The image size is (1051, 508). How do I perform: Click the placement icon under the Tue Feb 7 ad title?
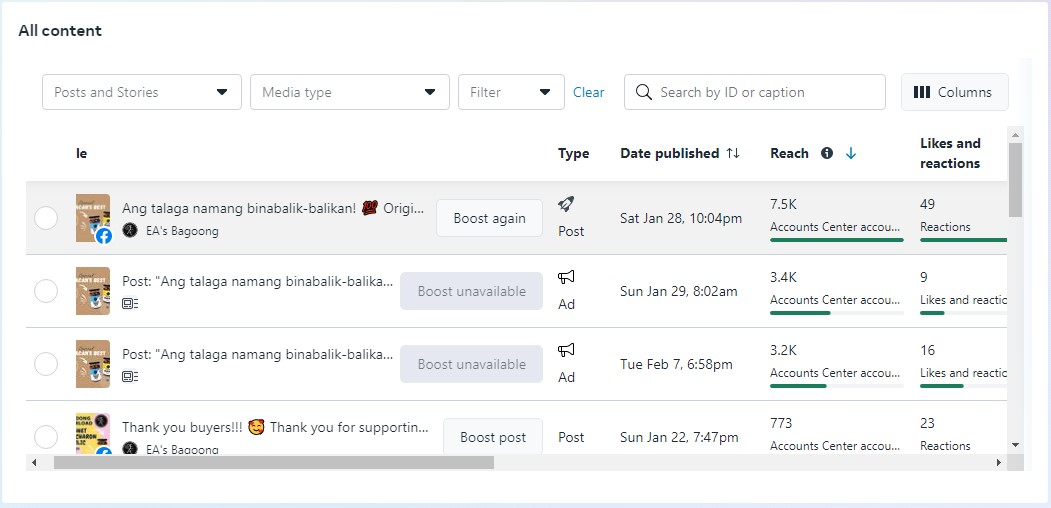tap(130, 377)
